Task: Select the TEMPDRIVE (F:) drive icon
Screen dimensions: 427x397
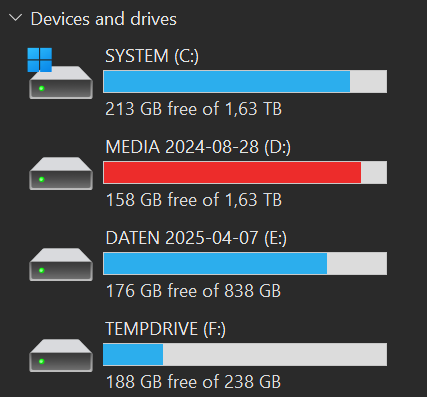Action: click(61, 355)
